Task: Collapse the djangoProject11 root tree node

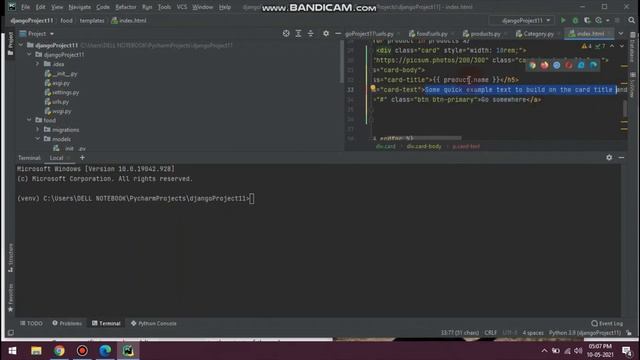Action: pos(21,45)
